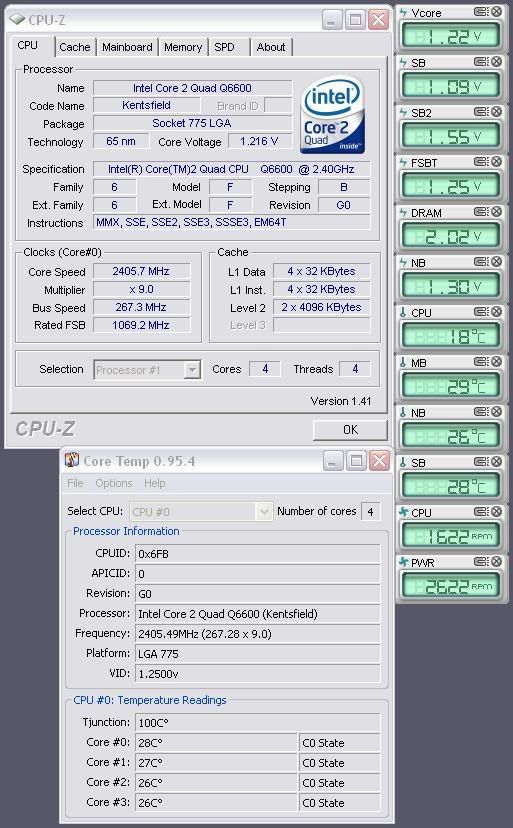Close the Vcore voltage gadget with its X icon

tap(496, 12)
